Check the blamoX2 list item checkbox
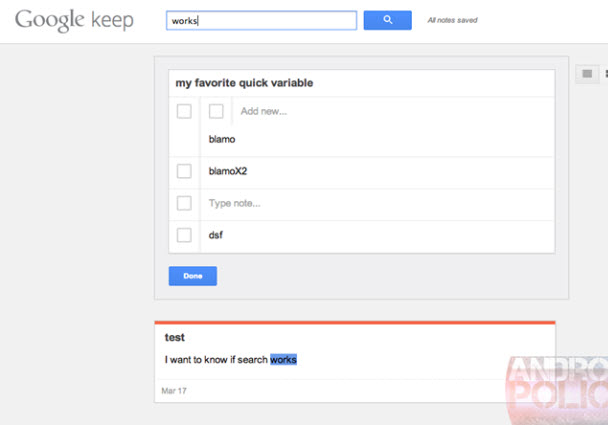Screen dimensions: 608x425 (x=184, y=171)
